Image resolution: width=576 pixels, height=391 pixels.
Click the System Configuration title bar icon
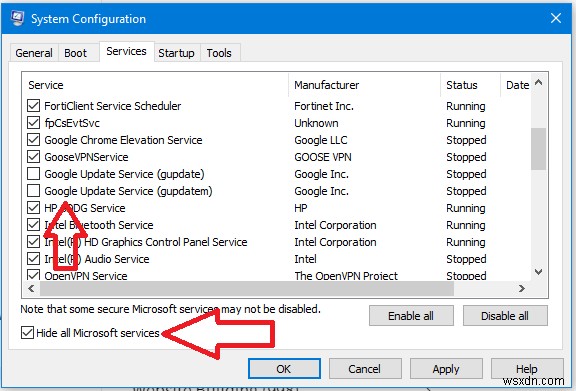[x=17, y=18]
